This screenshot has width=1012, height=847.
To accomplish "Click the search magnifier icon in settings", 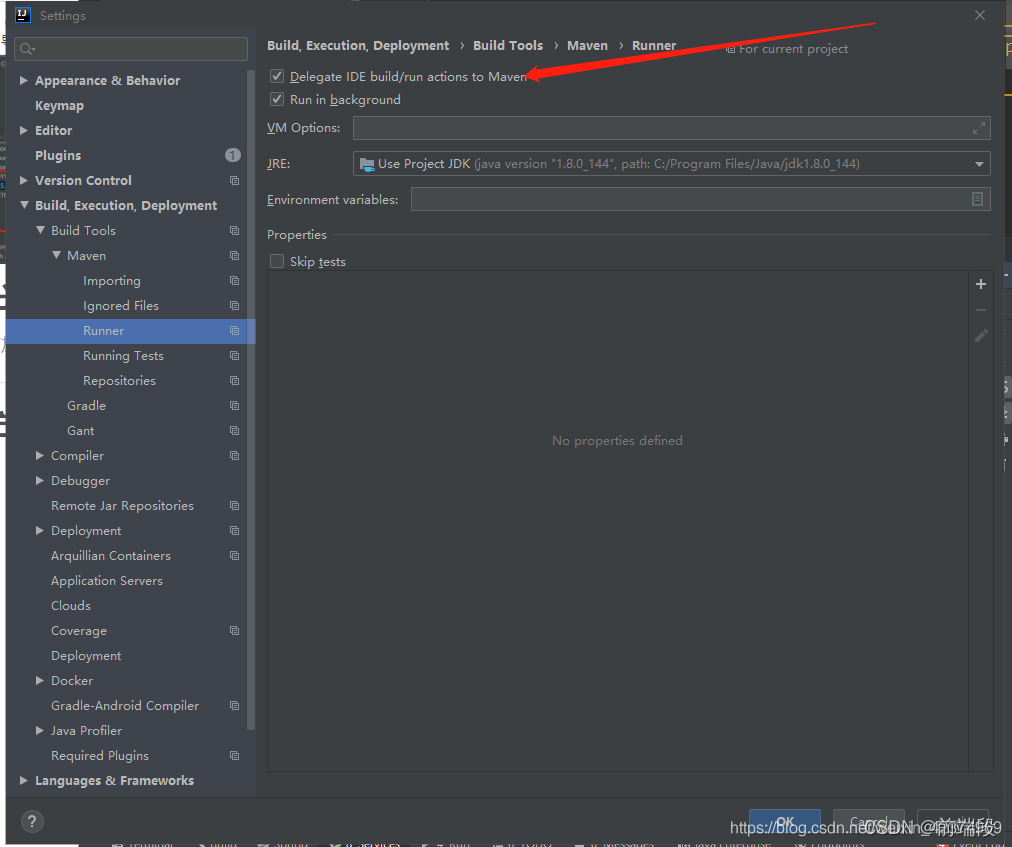I will (26, 49).
